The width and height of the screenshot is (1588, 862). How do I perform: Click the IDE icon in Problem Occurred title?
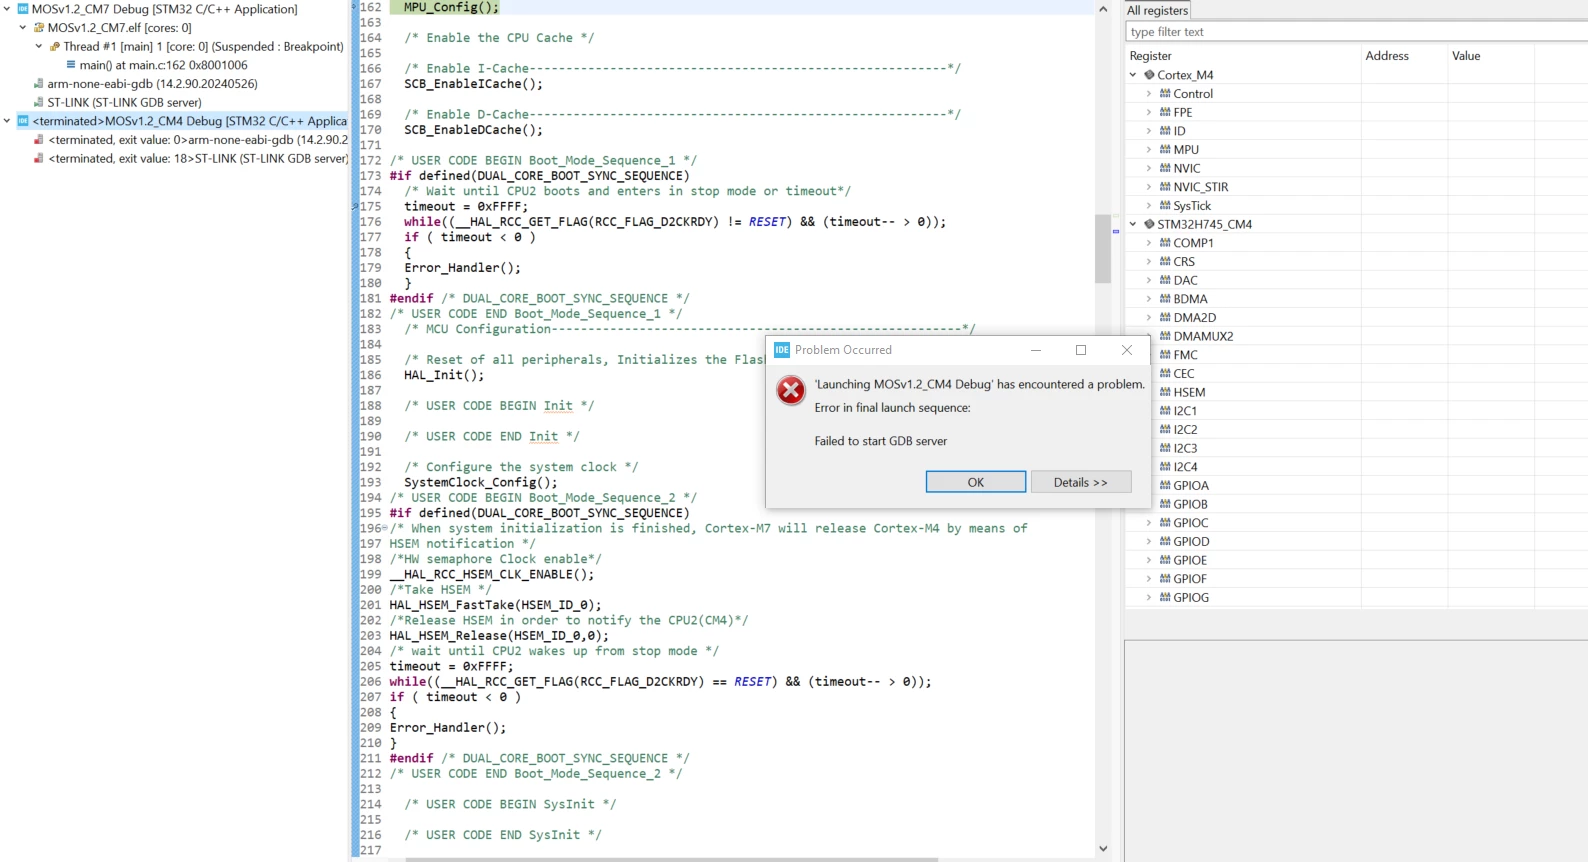coord(782,350)
